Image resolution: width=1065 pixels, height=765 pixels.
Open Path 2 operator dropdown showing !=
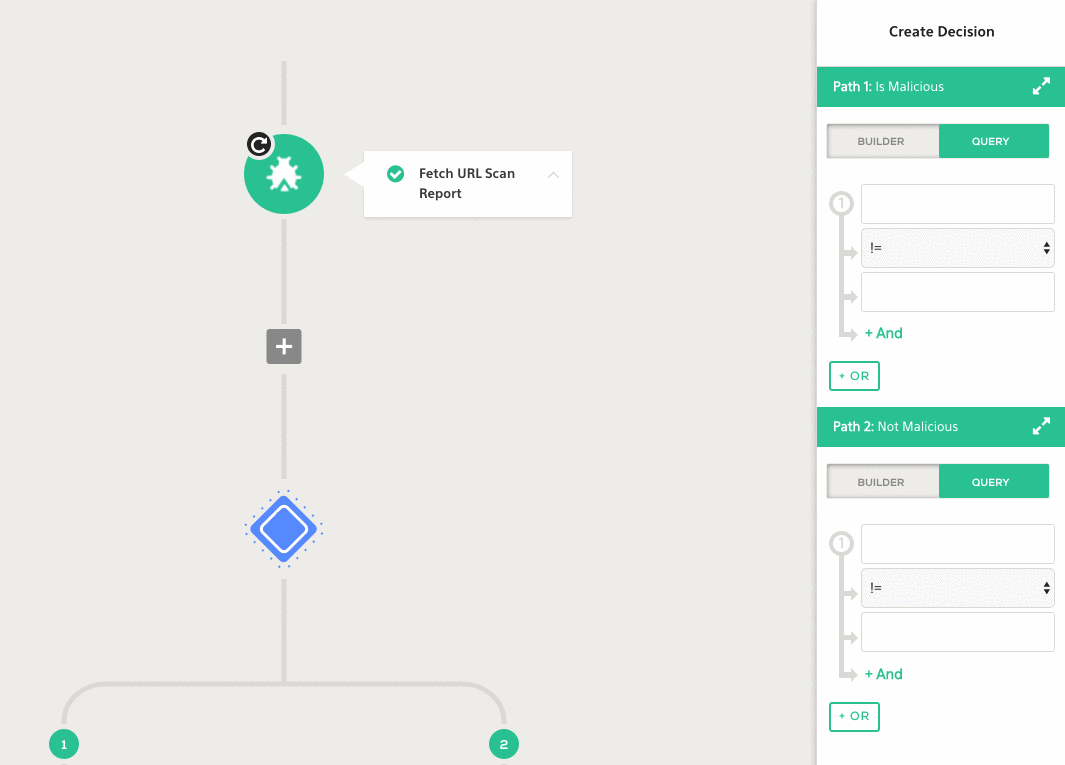[957, 588]
